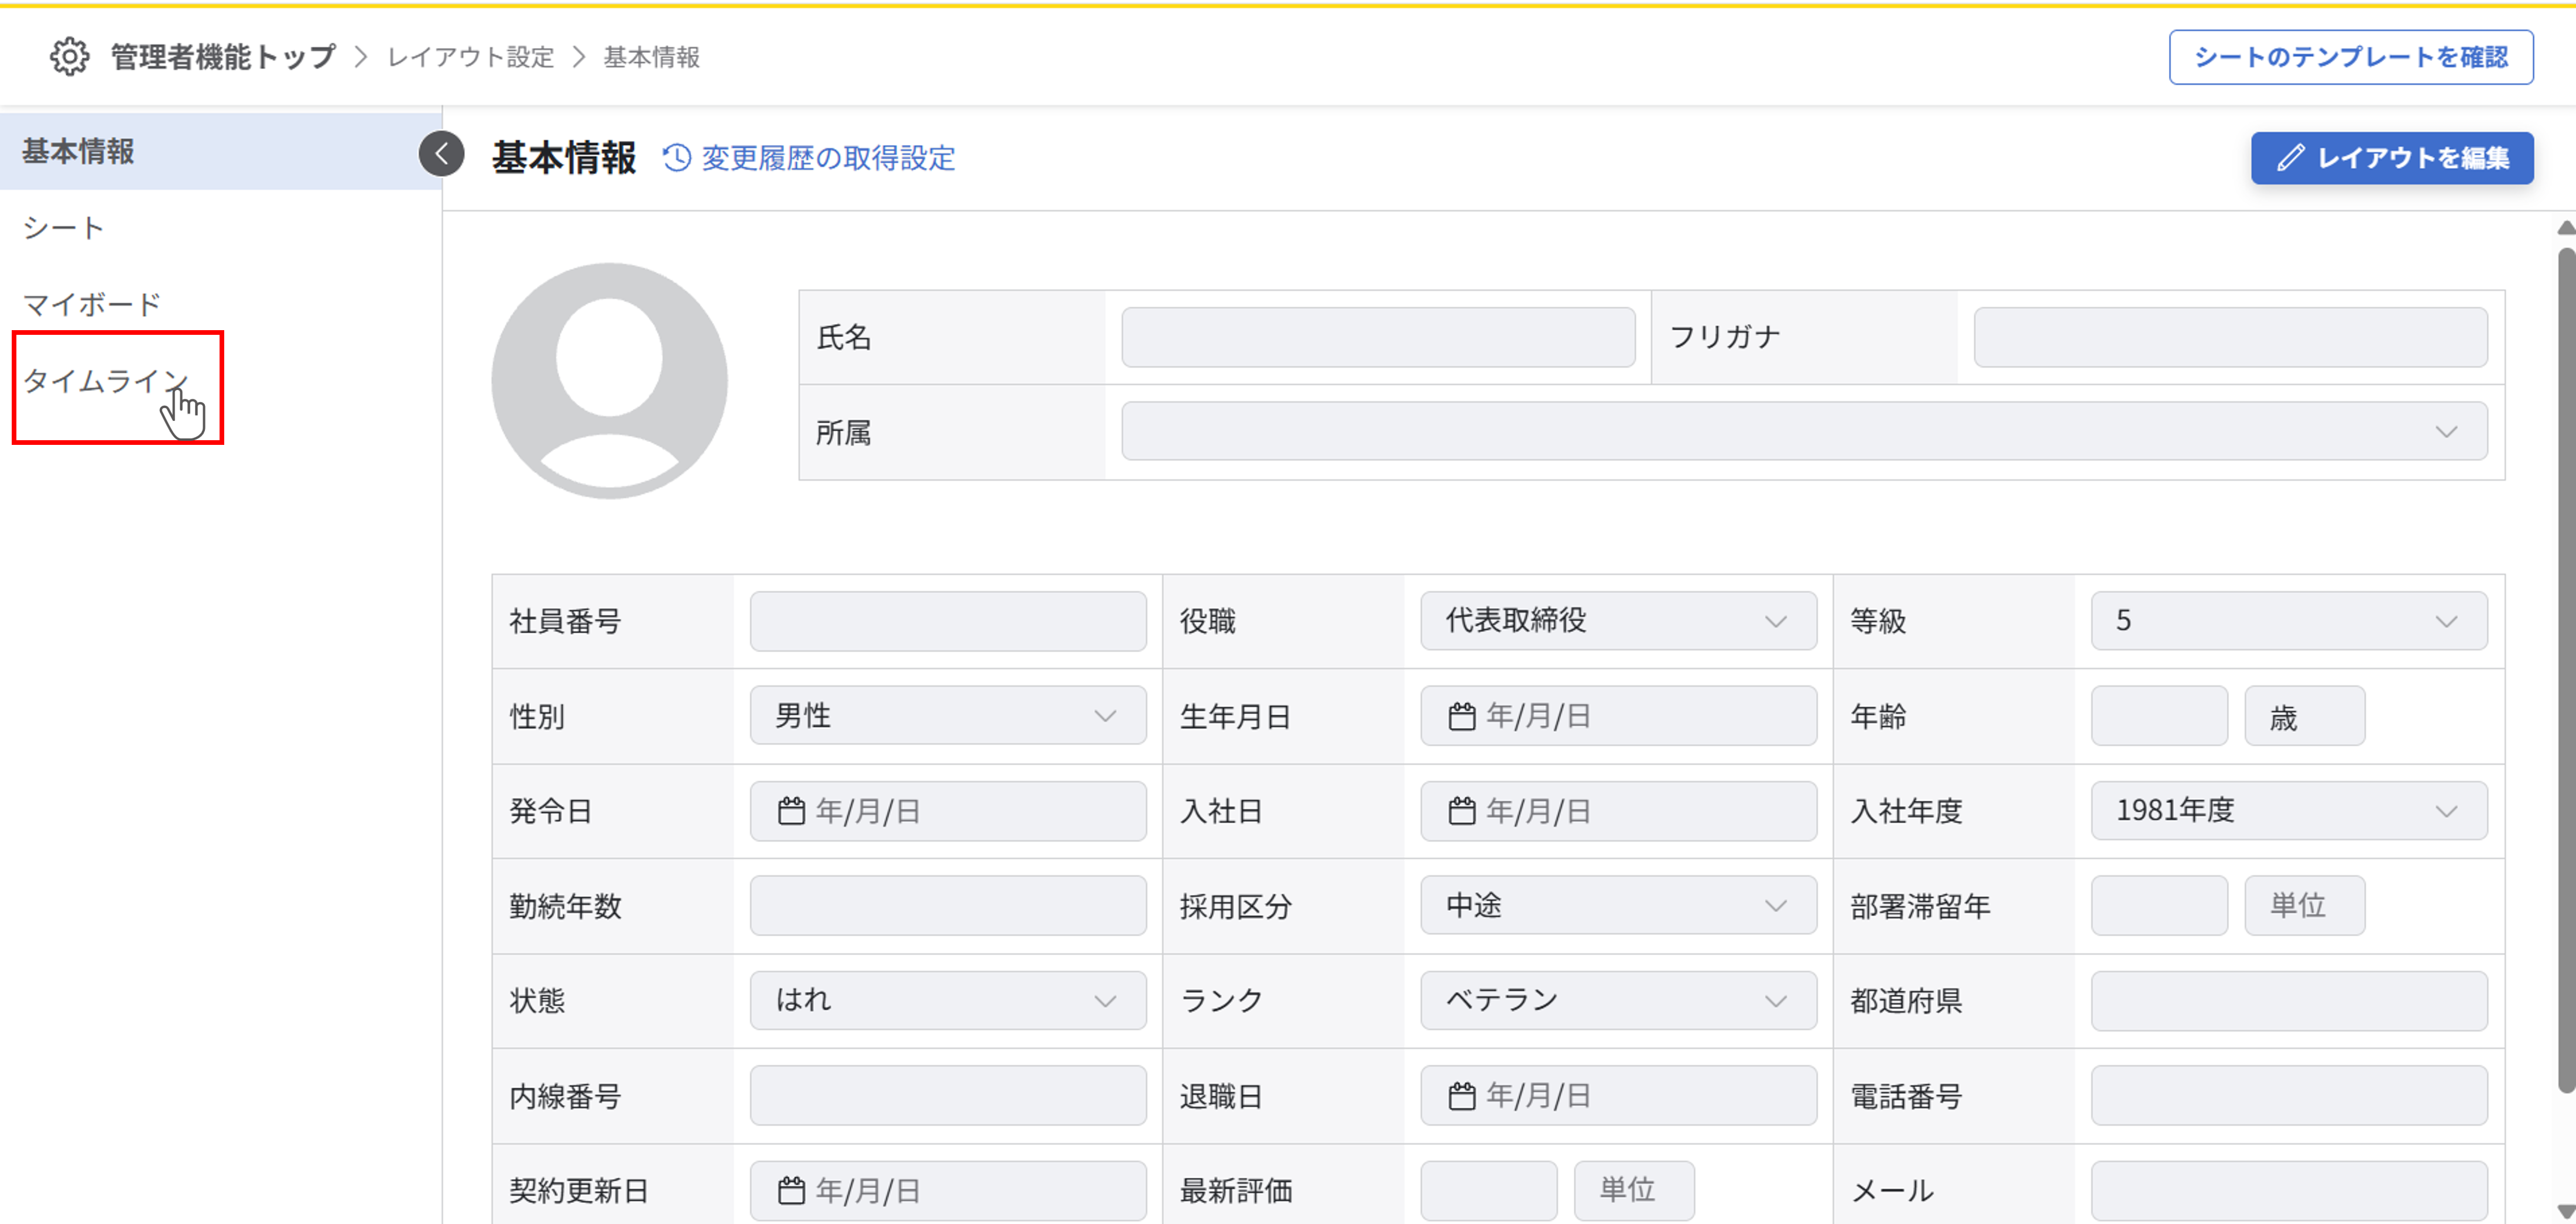Click calendar icon in 生年月日 field

1462,717
